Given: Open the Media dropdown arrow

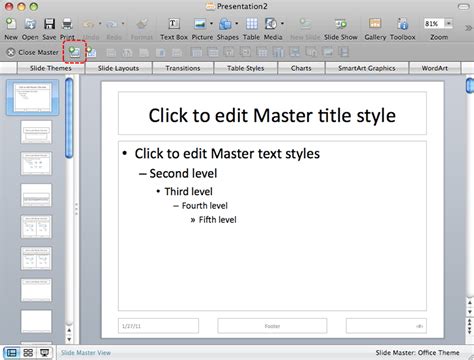Looking at the screenshot, I should click(282, 24).
